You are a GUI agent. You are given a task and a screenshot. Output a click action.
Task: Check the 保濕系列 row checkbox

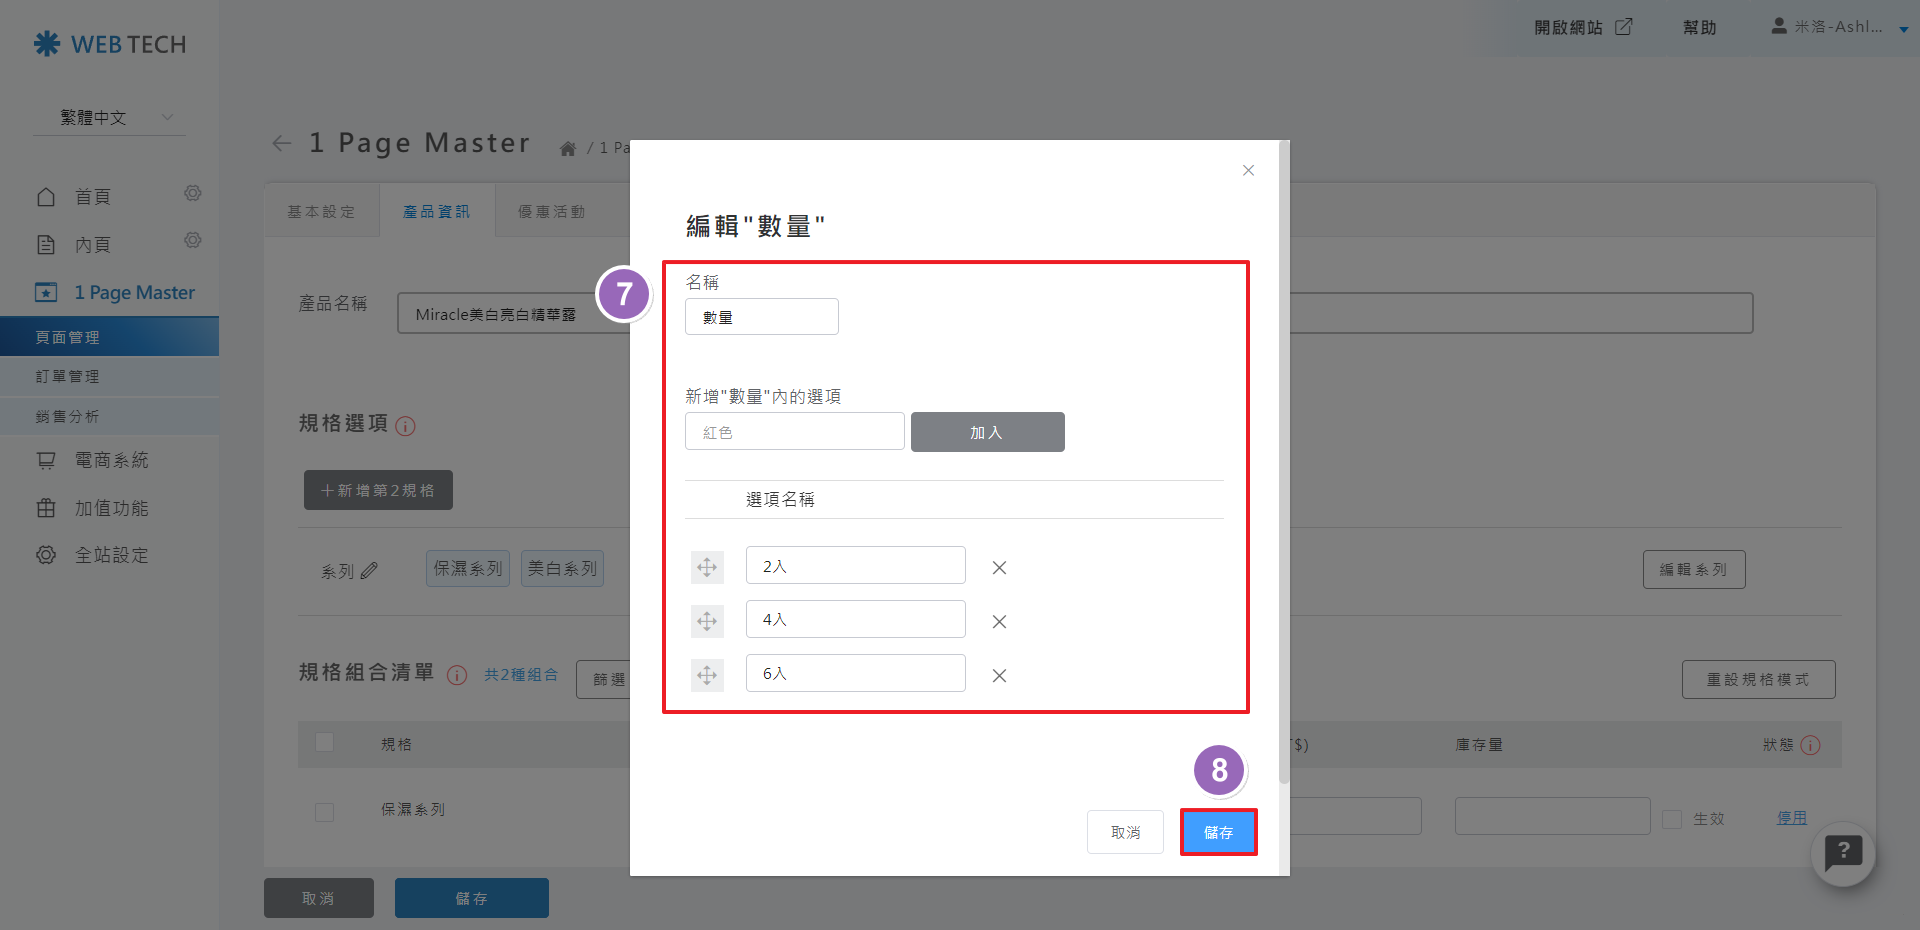(x=324, y=812)
